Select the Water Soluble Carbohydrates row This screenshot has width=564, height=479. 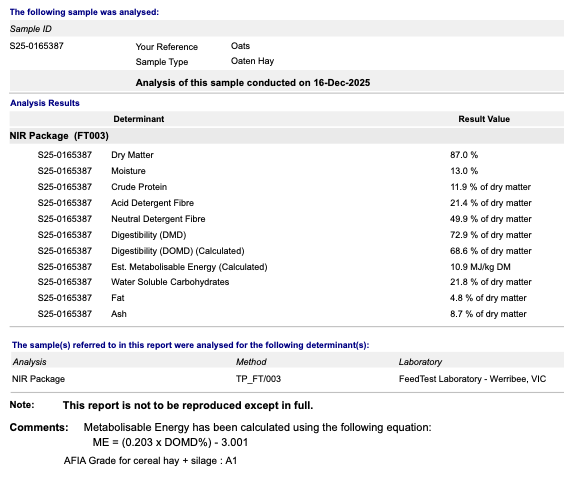(286, 282)
